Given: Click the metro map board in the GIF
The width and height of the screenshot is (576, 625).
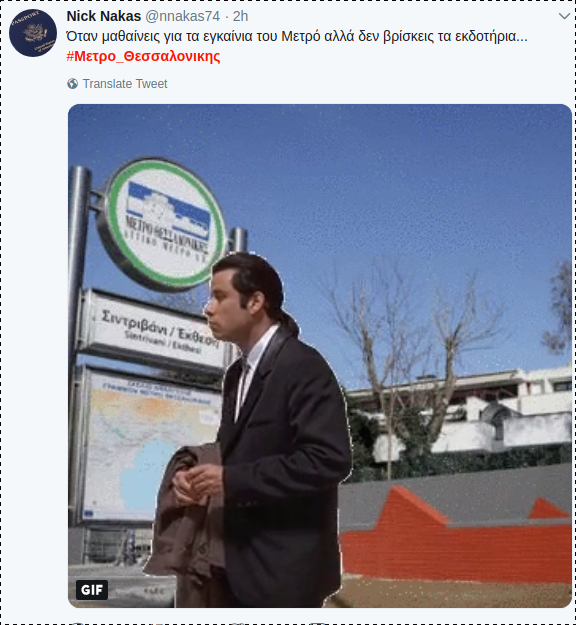Looking at the screenshot, I should (149, 446).
